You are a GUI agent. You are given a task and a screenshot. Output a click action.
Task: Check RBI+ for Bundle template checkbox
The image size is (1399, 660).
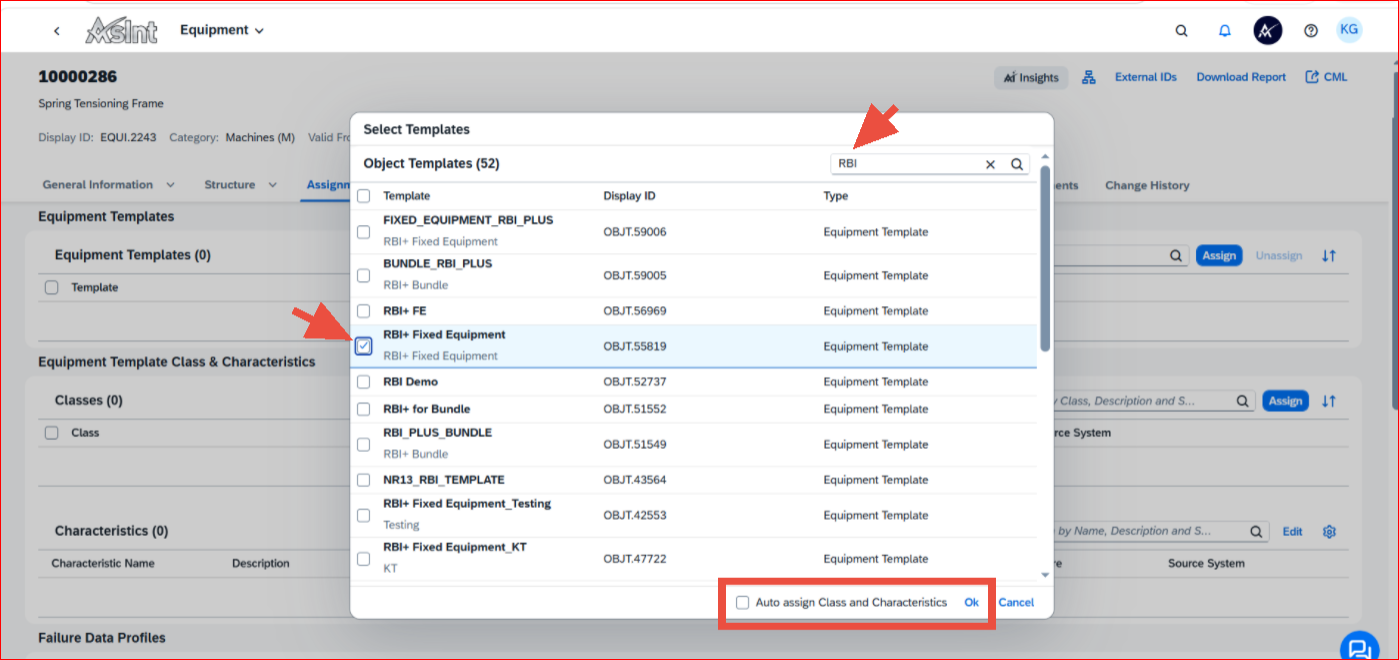click(x=364, y=409)
